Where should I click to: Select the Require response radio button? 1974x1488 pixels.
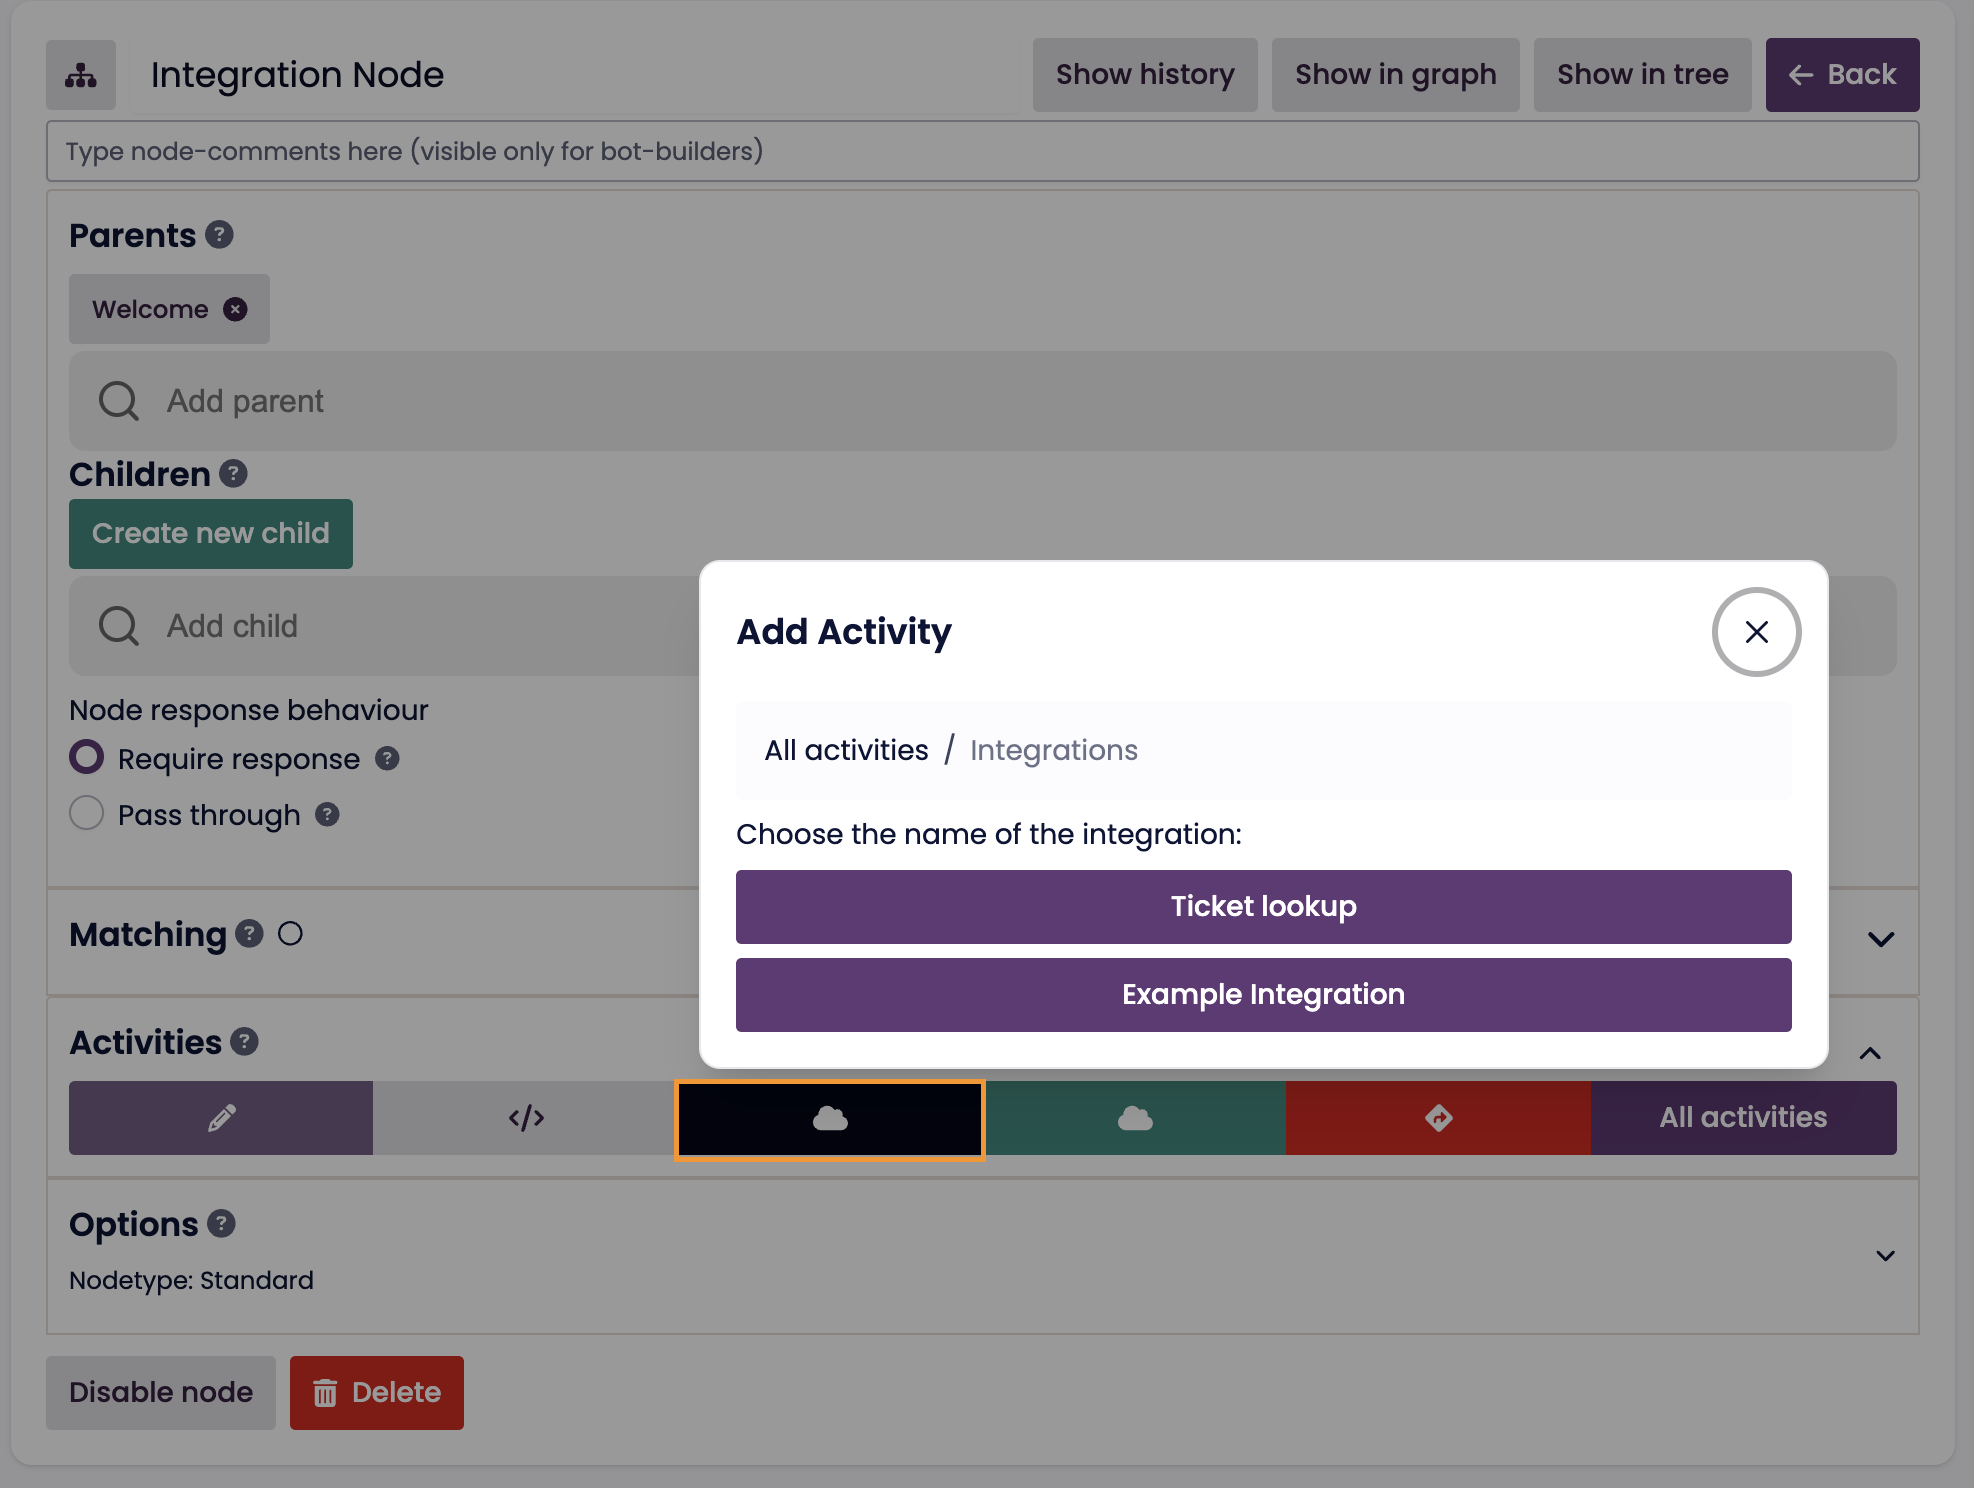(x=87, y=757)
